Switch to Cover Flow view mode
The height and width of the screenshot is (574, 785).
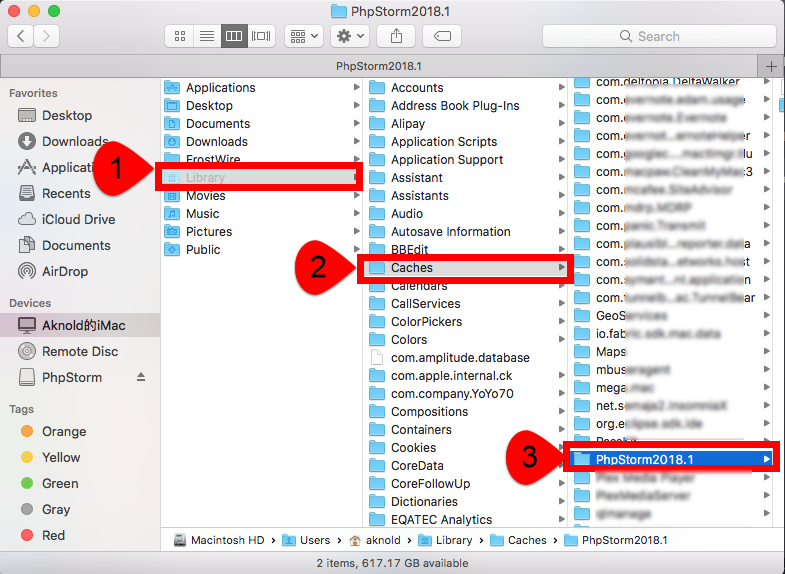click(261, 36)
